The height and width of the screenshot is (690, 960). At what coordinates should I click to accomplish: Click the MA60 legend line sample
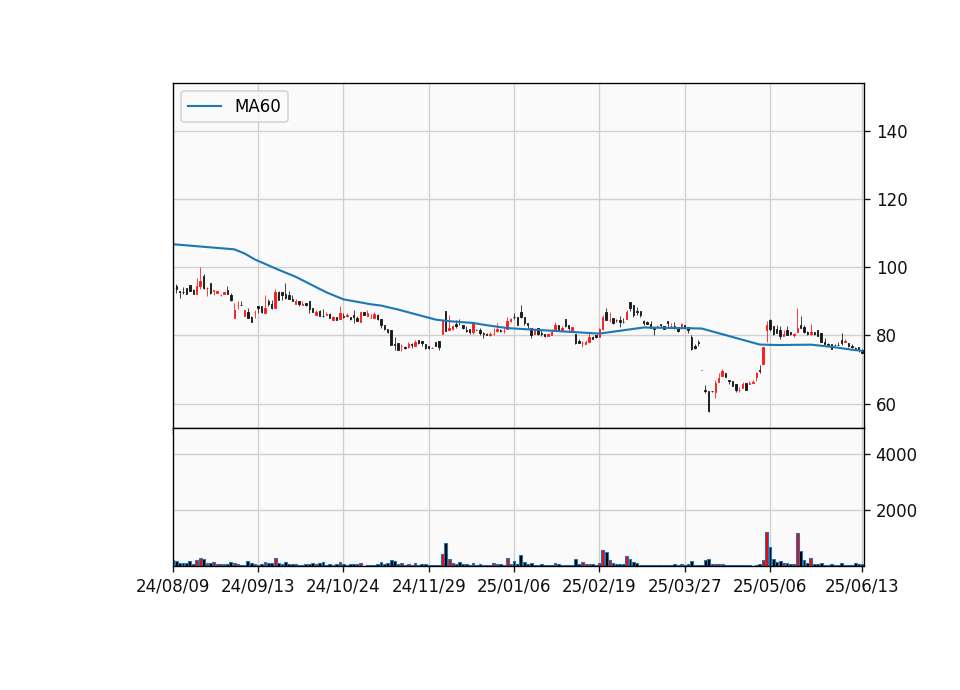pos(204,106)
